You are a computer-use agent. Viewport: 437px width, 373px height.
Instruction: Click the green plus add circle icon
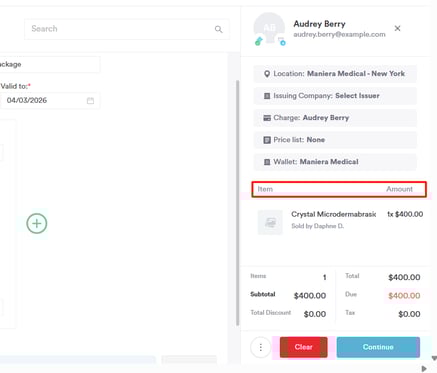click(x=37, y=223)
